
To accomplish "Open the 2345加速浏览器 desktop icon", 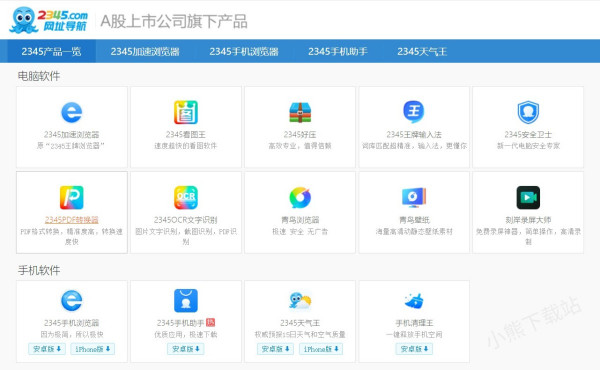I will (x=72, y=112).
